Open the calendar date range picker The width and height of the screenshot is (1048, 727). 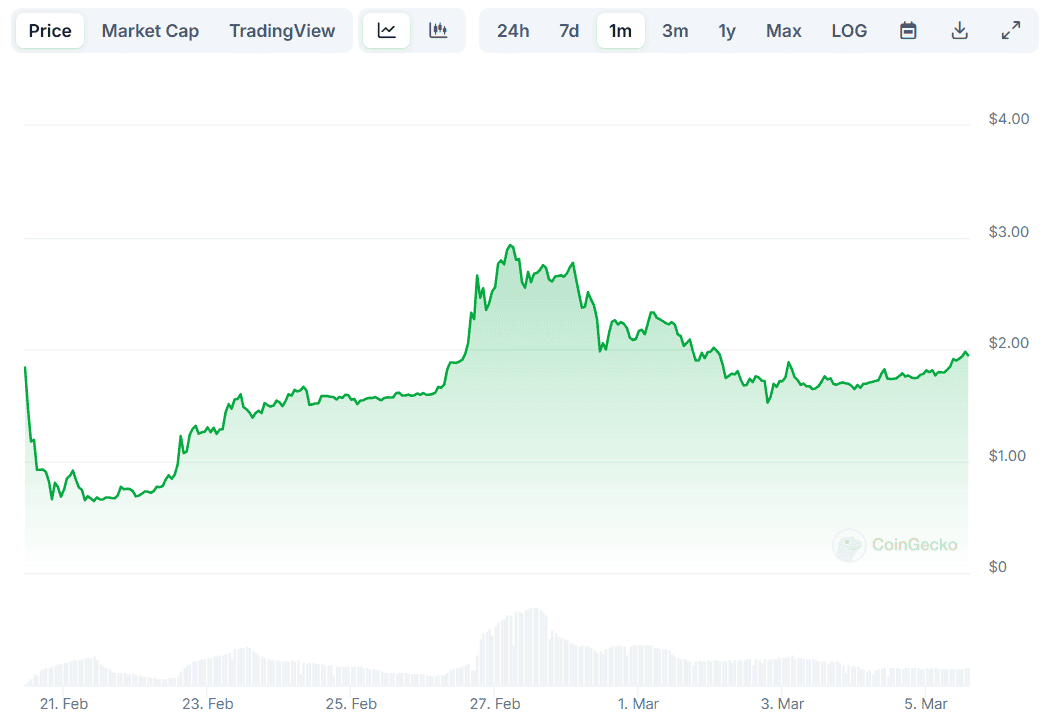pyautogui.click(x=908, y=31)
